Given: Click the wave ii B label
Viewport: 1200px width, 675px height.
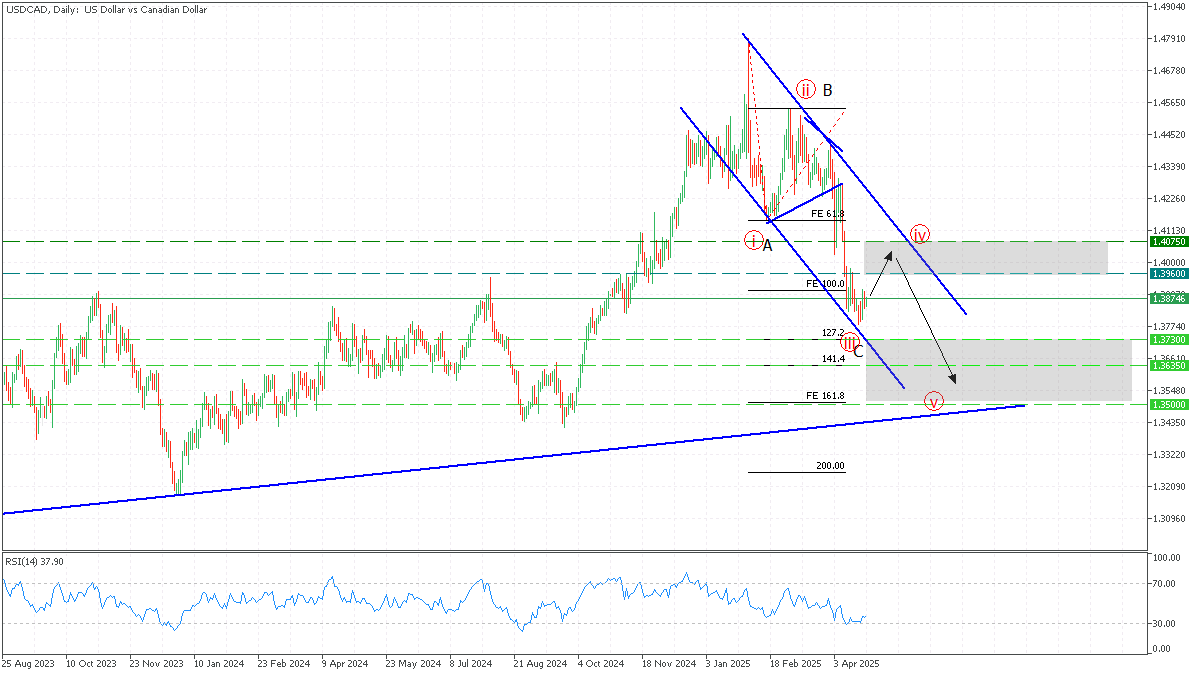Looking at the screenshot, I should coord(816,89).
